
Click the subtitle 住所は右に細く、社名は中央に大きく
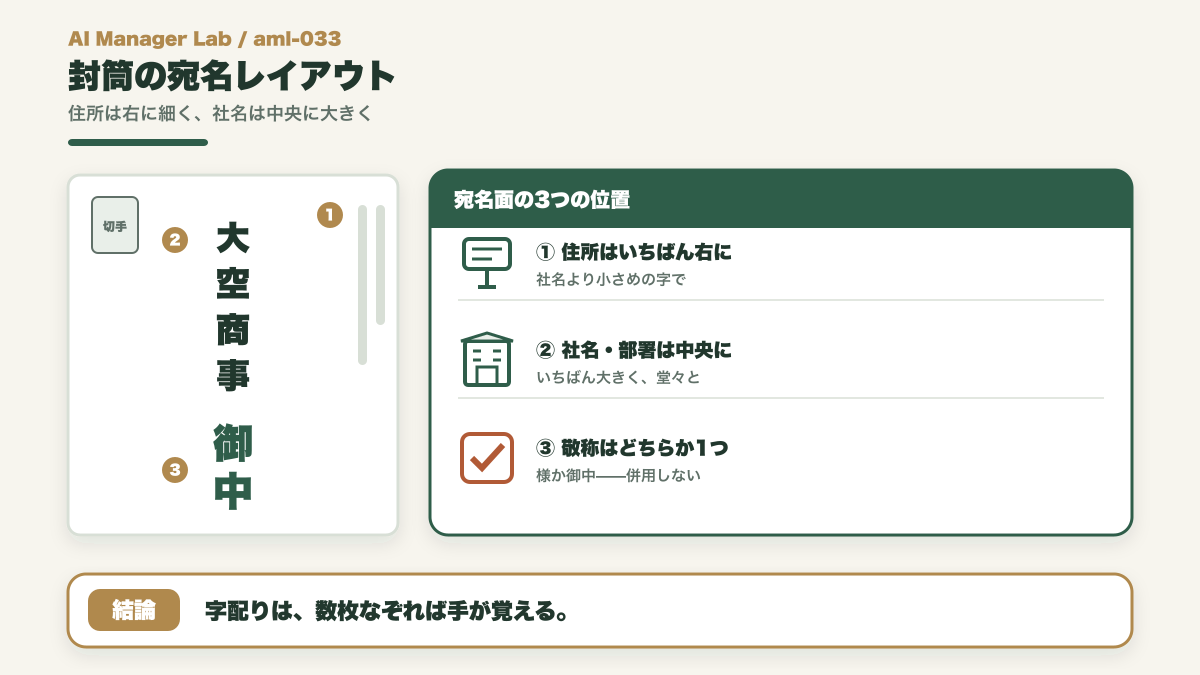coord(220,113)
